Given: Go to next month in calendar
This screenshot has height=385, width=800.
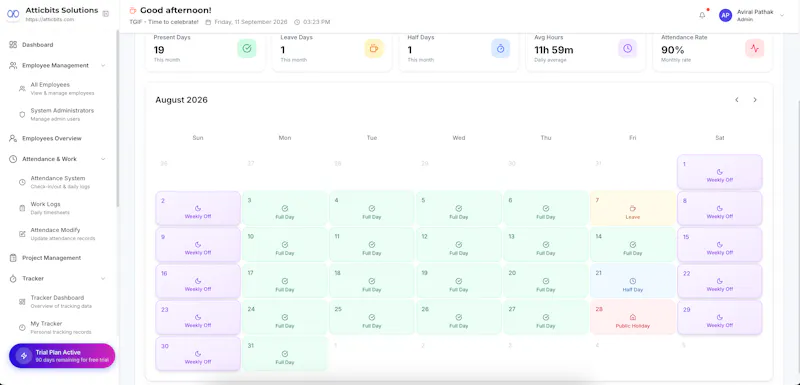Looking at the screenshot, I should pyautogui.click(x=755, y=100).
